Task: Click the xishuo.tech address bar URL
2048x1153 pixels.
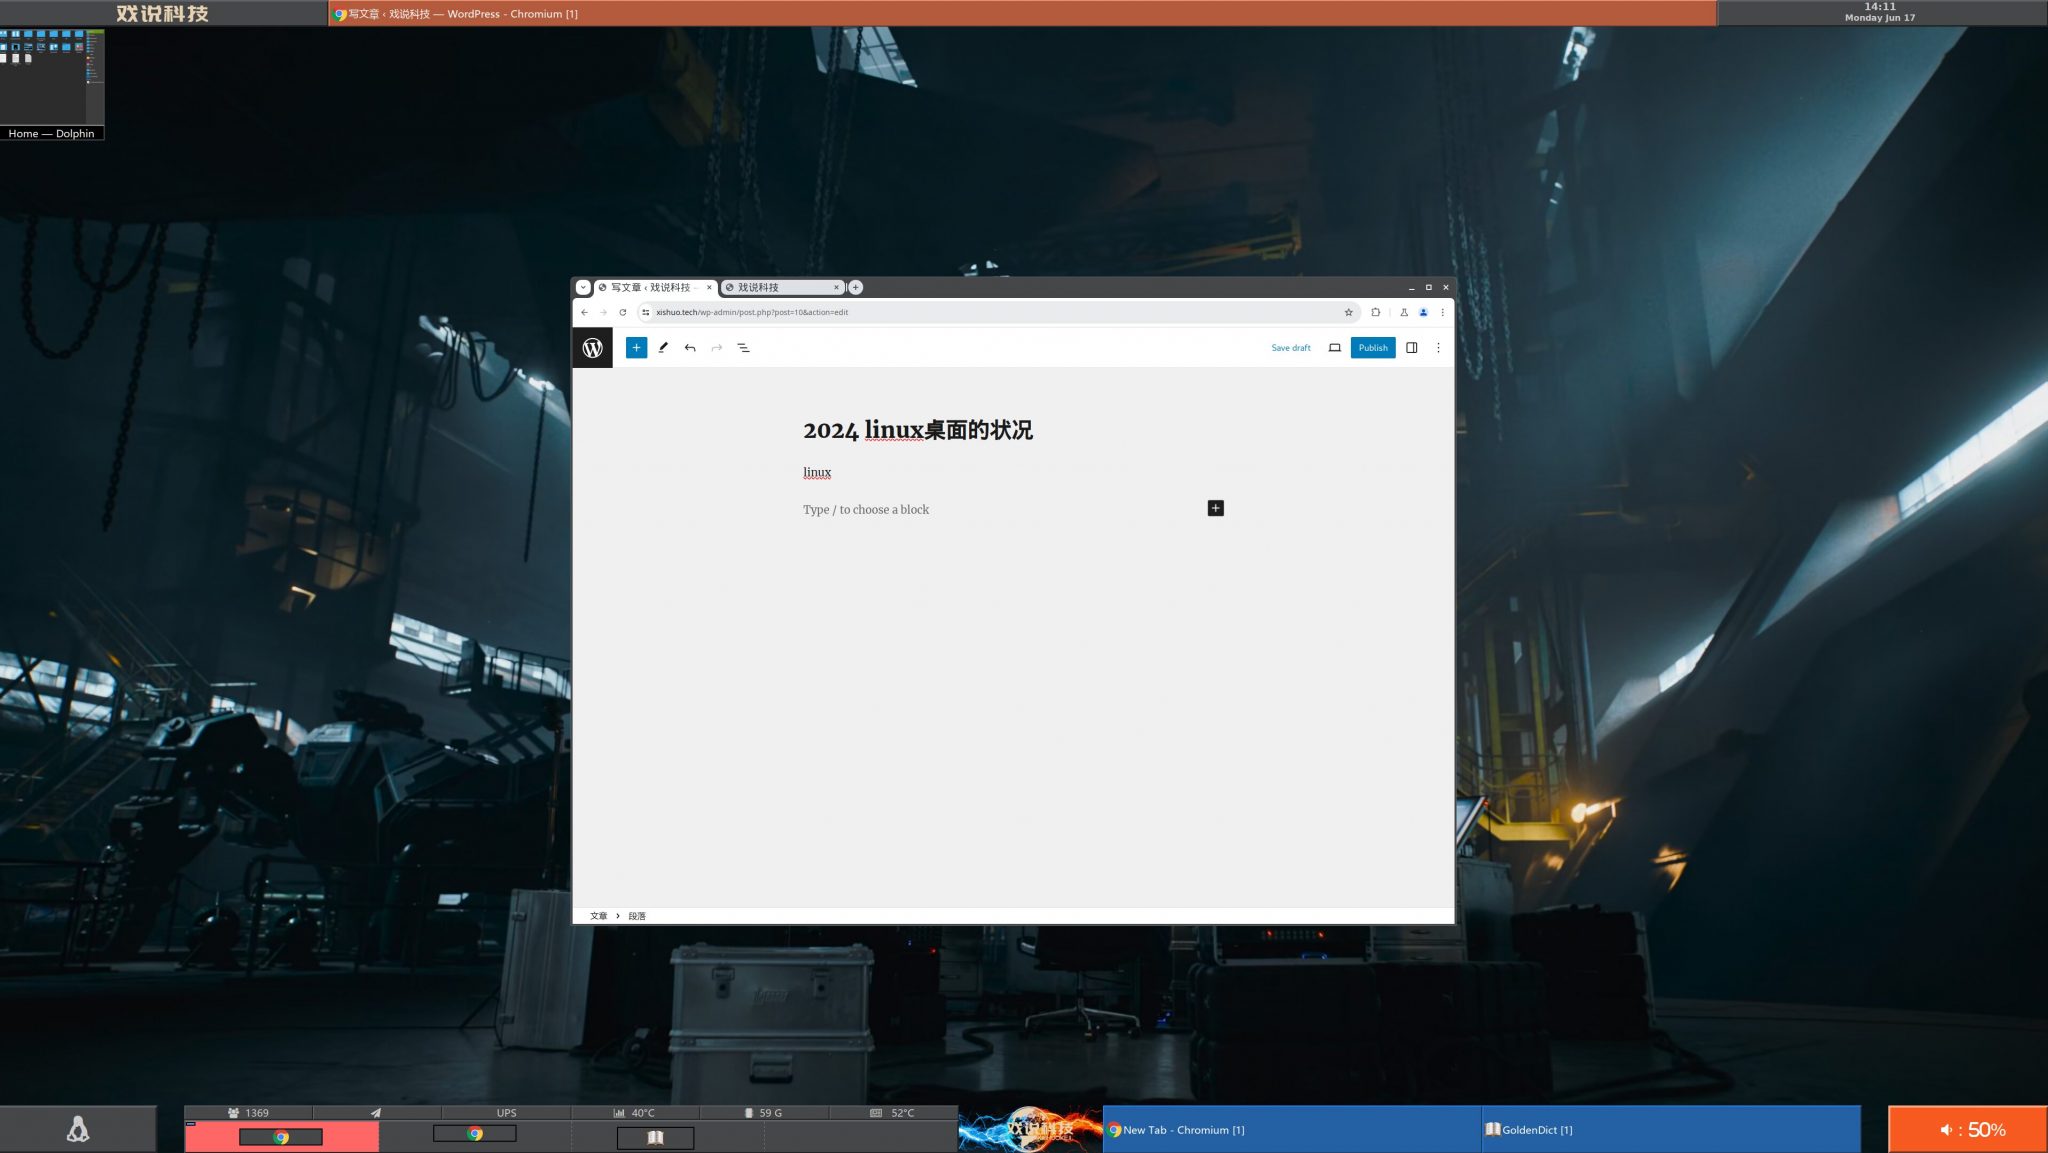Action: click(x=752, y=312)
